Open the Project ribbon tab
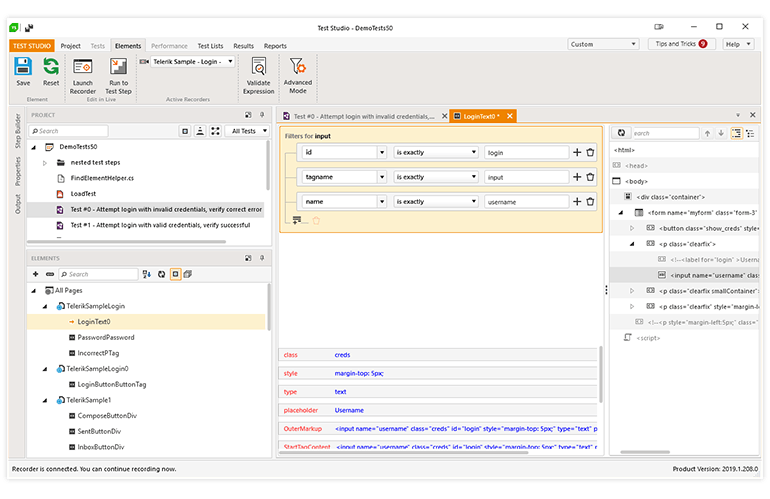The width and height of the screenshot is (770, 499). click(x=70, y=46)
